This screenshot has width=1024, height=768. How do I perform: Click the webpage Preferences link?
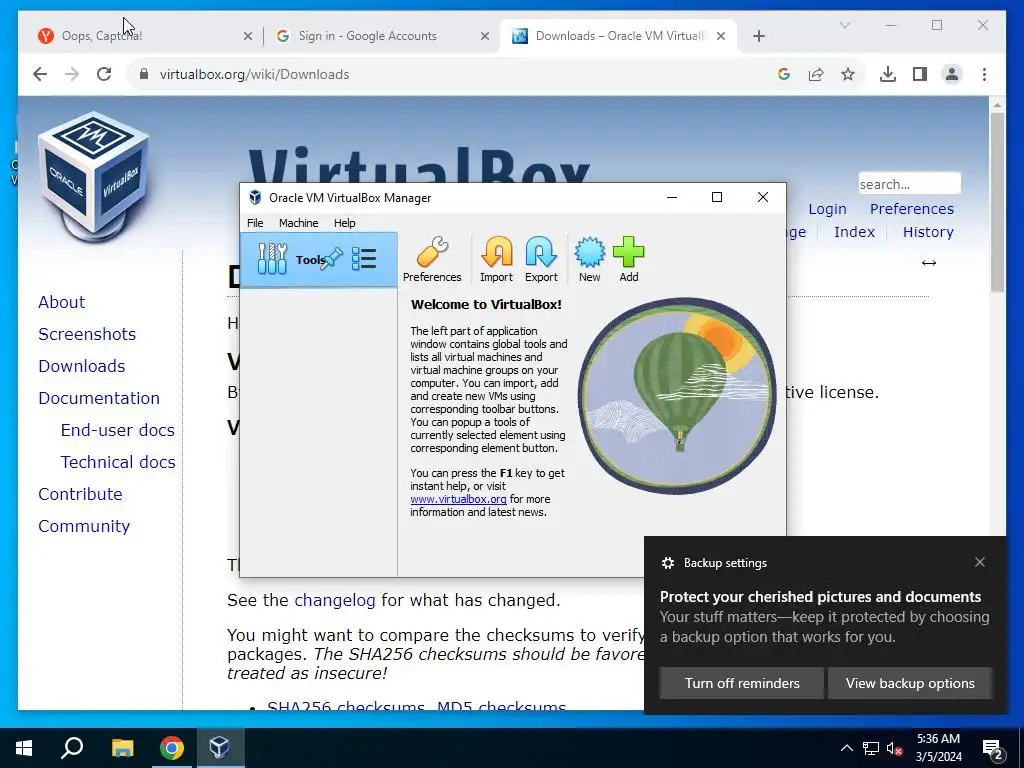pos(912,209)
